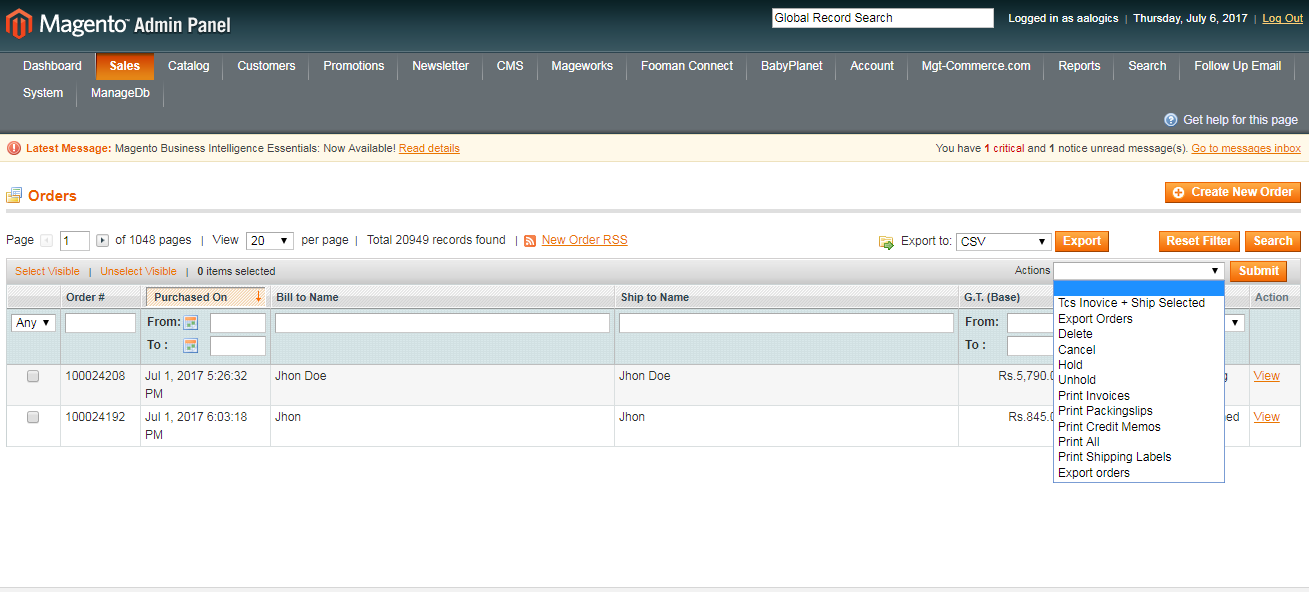Collapse the open Actions dropdown
Image resolution: width=1309 pixels, height=592 pixels.
(x=1139, y=271)
